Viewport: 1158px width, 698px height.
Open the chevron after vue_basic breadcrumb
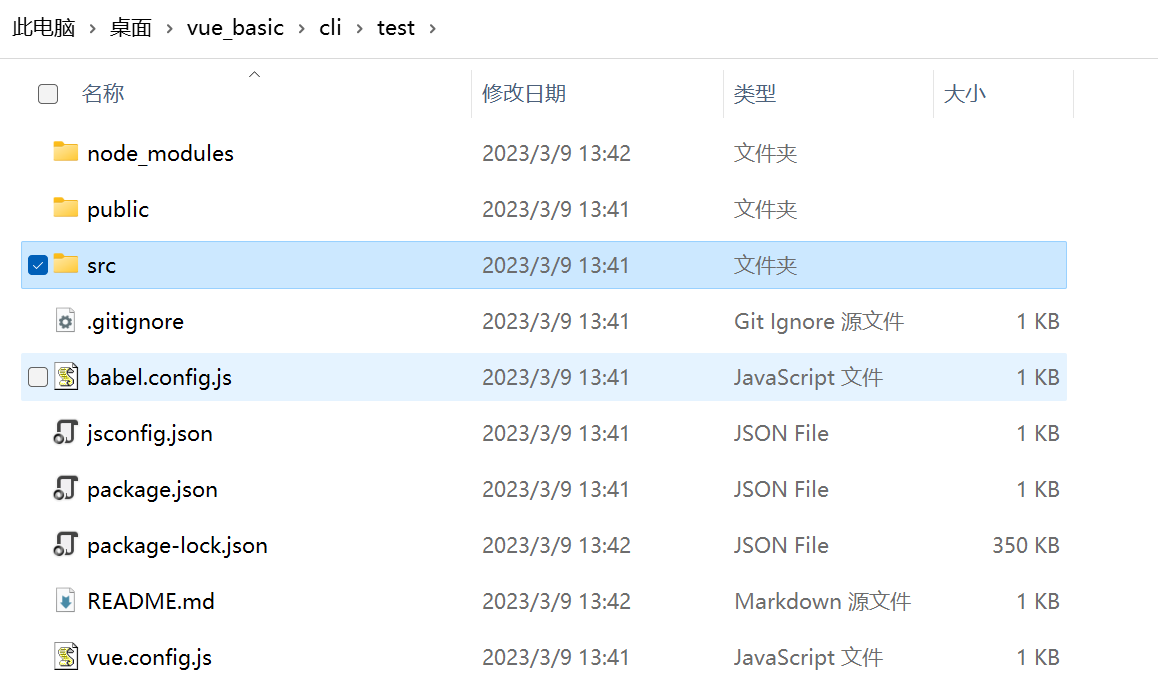(302, 28)
